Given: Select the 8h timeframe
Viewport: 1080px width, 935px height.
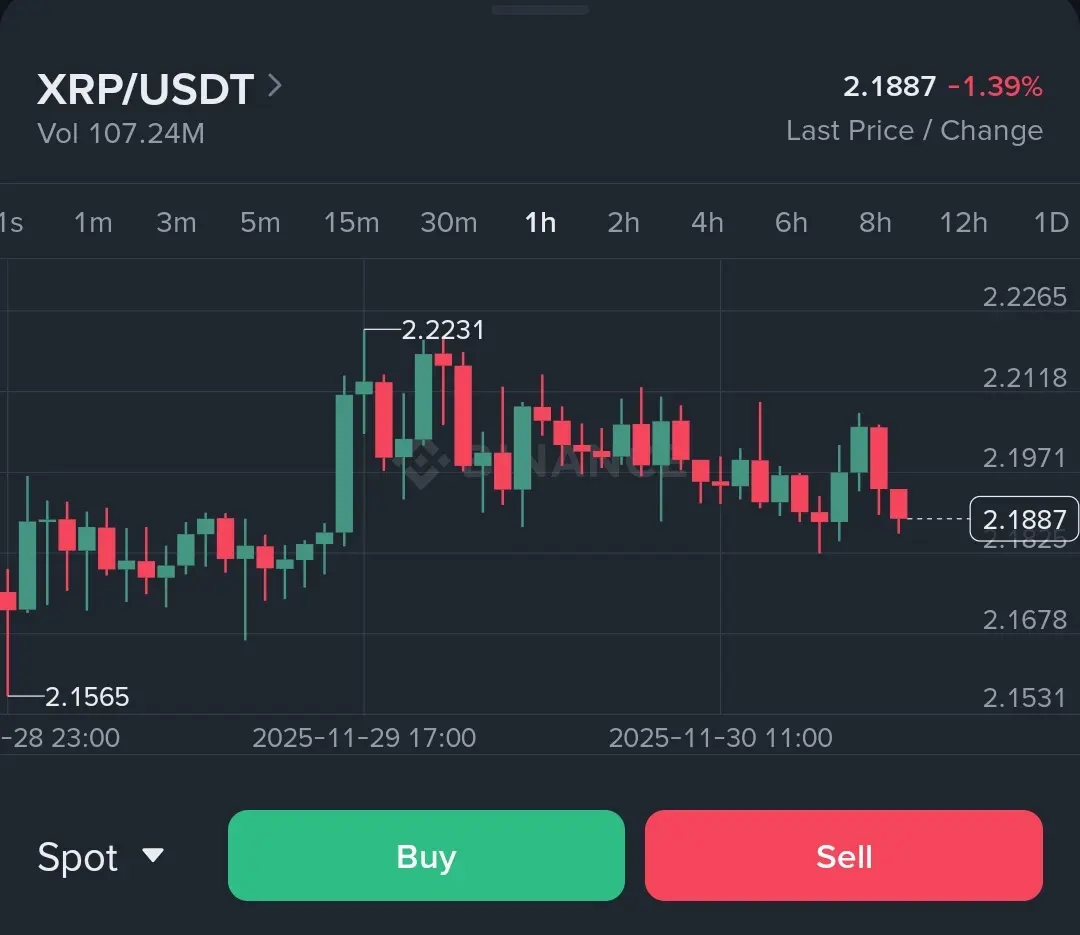Looking at the screenshot, I should tap(875, 222).
